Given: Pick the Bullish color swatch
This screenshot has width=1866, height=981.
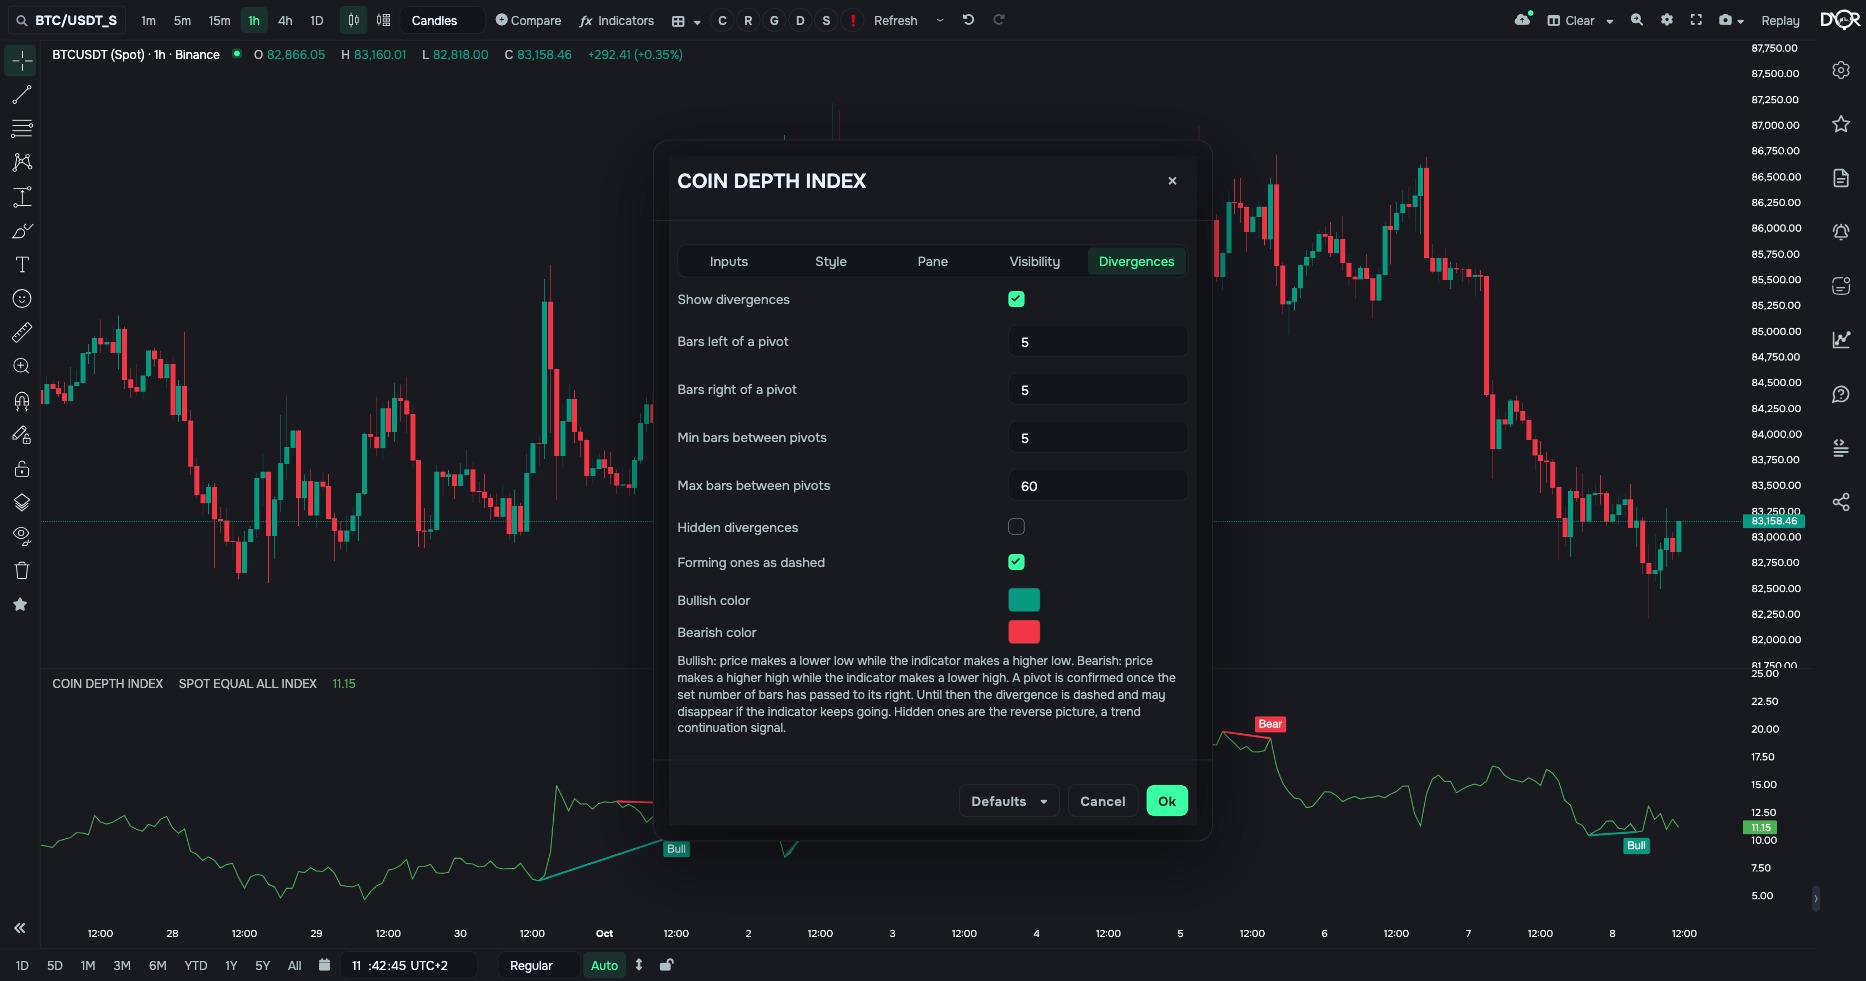Looking at the screenshot, I should (x=1024, y=600).
